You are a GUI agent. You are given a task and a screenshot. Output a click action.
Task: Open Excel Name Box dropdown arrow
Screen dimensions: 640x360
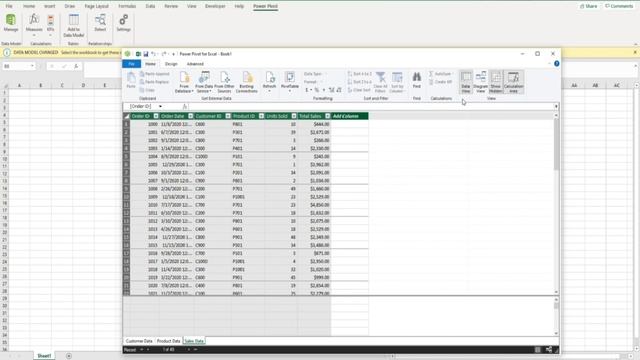pyautogui.click(x=32, y=66)
